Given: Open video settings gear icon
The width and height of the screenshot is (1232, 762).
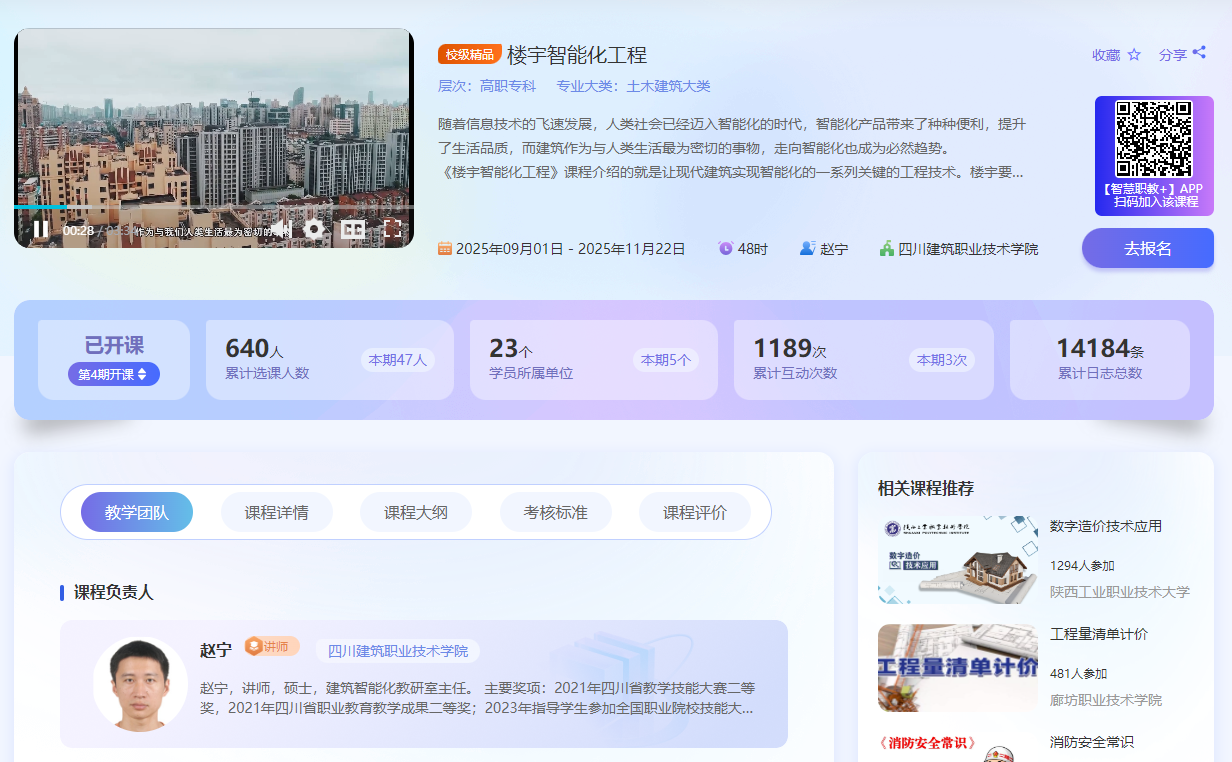Looking at the screenshot, I should coord(314,229).
